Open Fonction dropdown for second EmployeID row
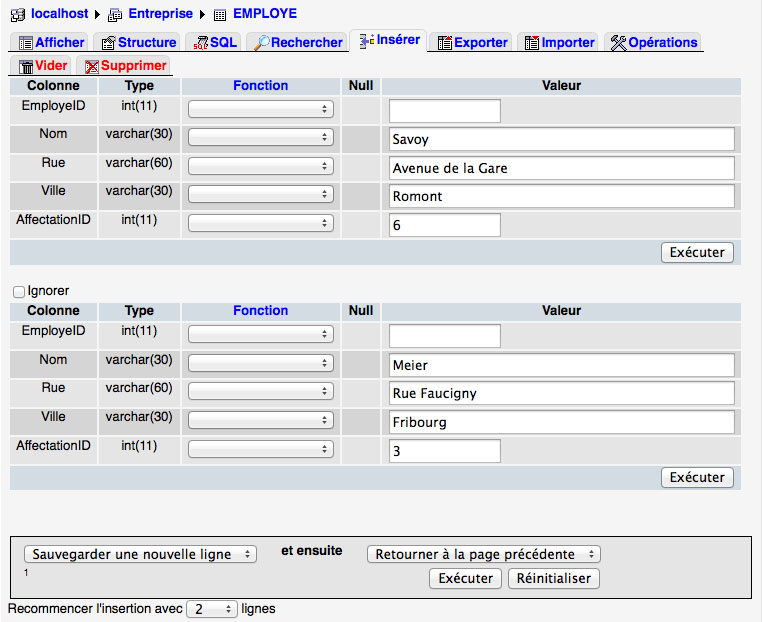This screenshot has width=762, height=622. click(261, 334)
